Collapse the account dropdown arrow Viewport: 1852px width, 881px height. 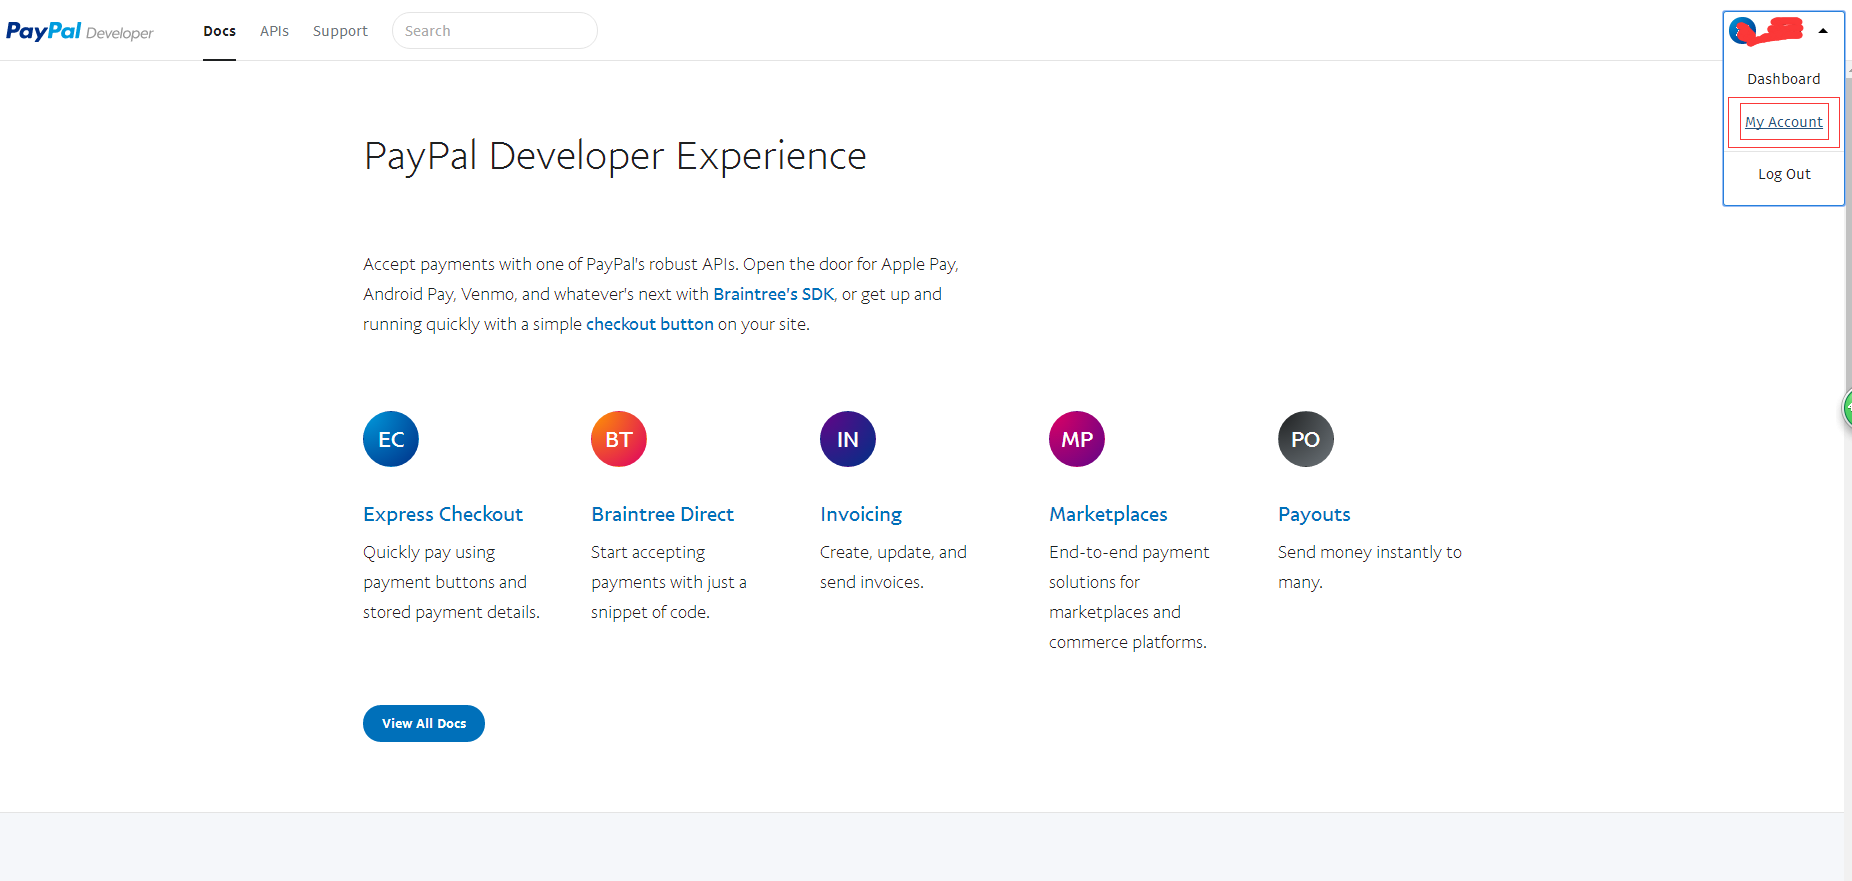pyautogui.click(x=1823, y=31)
